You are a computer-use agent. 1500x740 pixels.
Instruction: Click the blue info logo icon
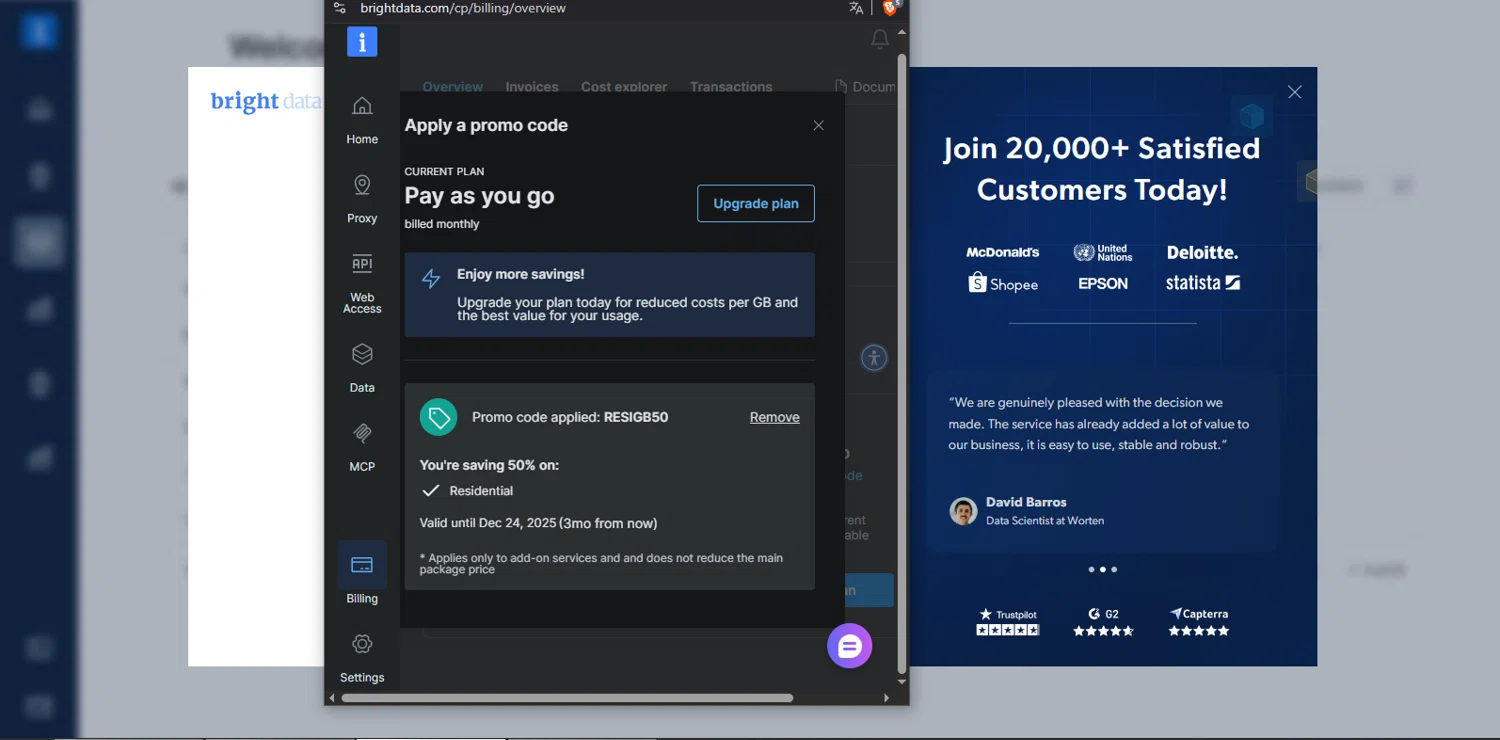click(362, 42)
